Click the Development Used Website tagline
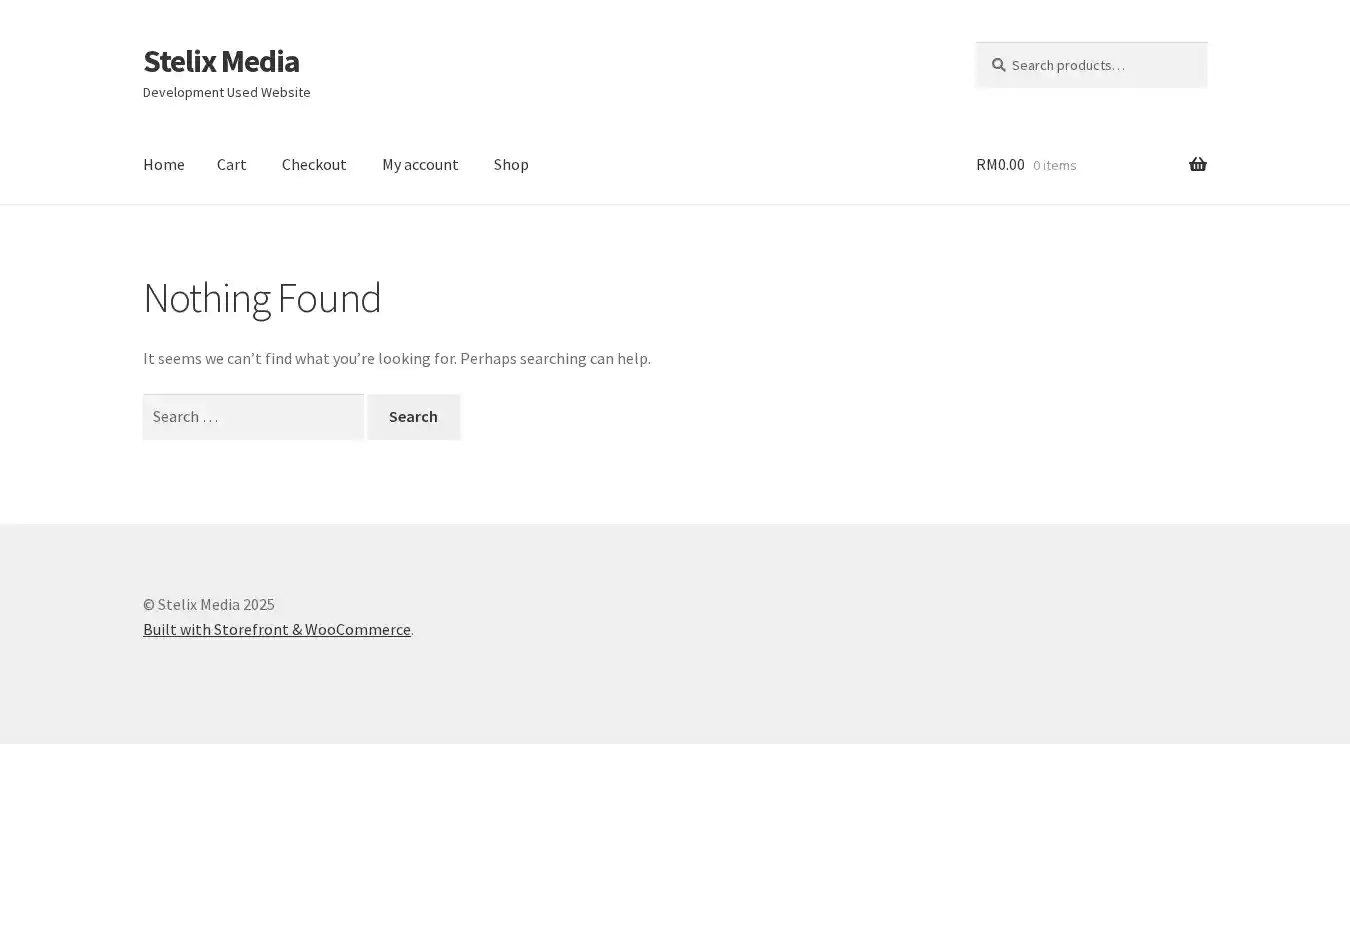This screenshot has height=940, width=1350. pos(226,92)
